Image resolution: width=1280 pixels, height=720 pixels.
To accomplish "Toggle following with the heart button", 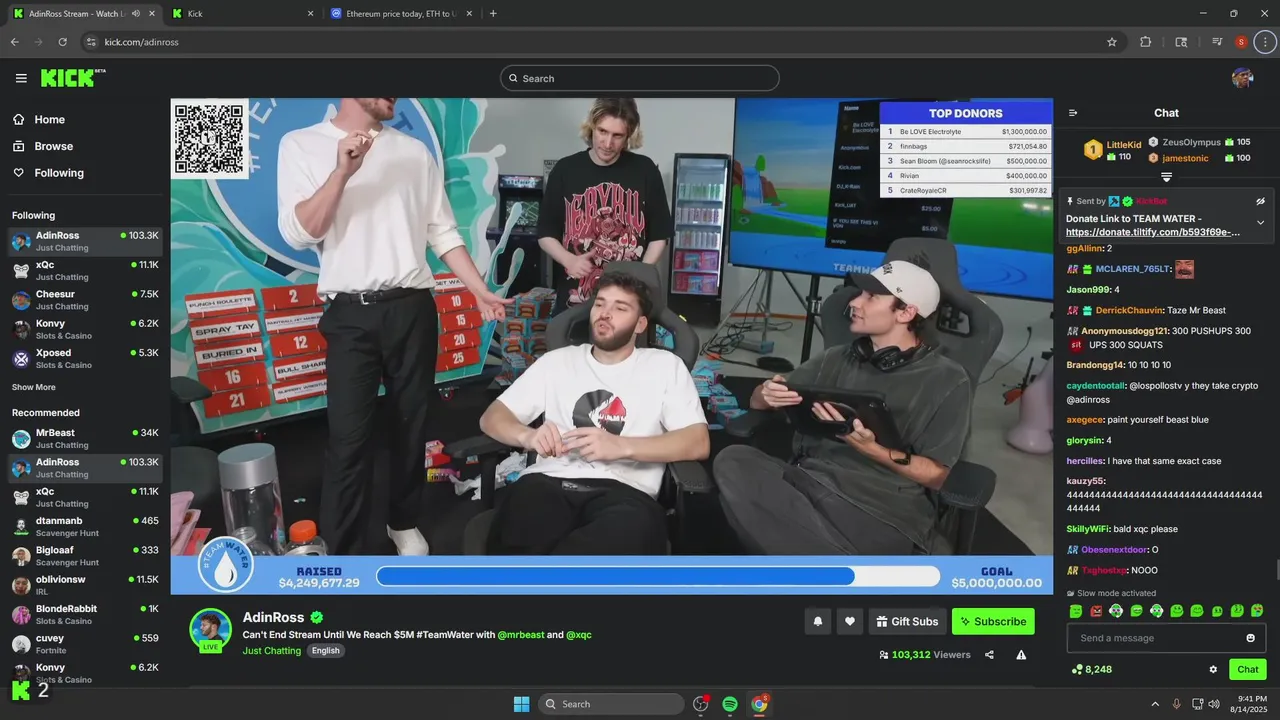I will tap(850, 621).
